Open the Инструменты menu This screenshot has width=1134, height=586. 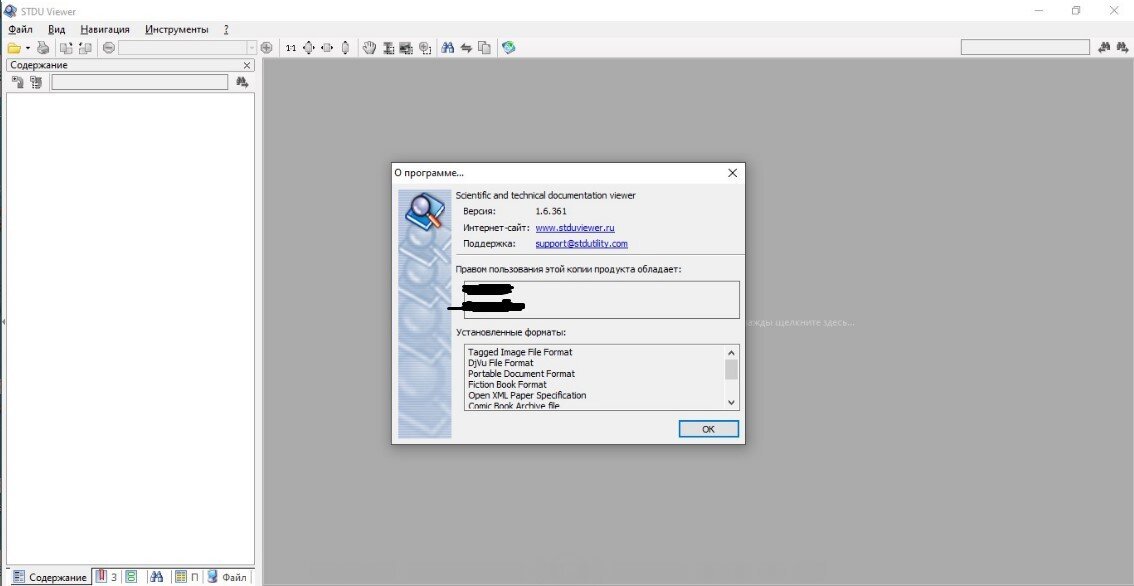pos(177,30)
